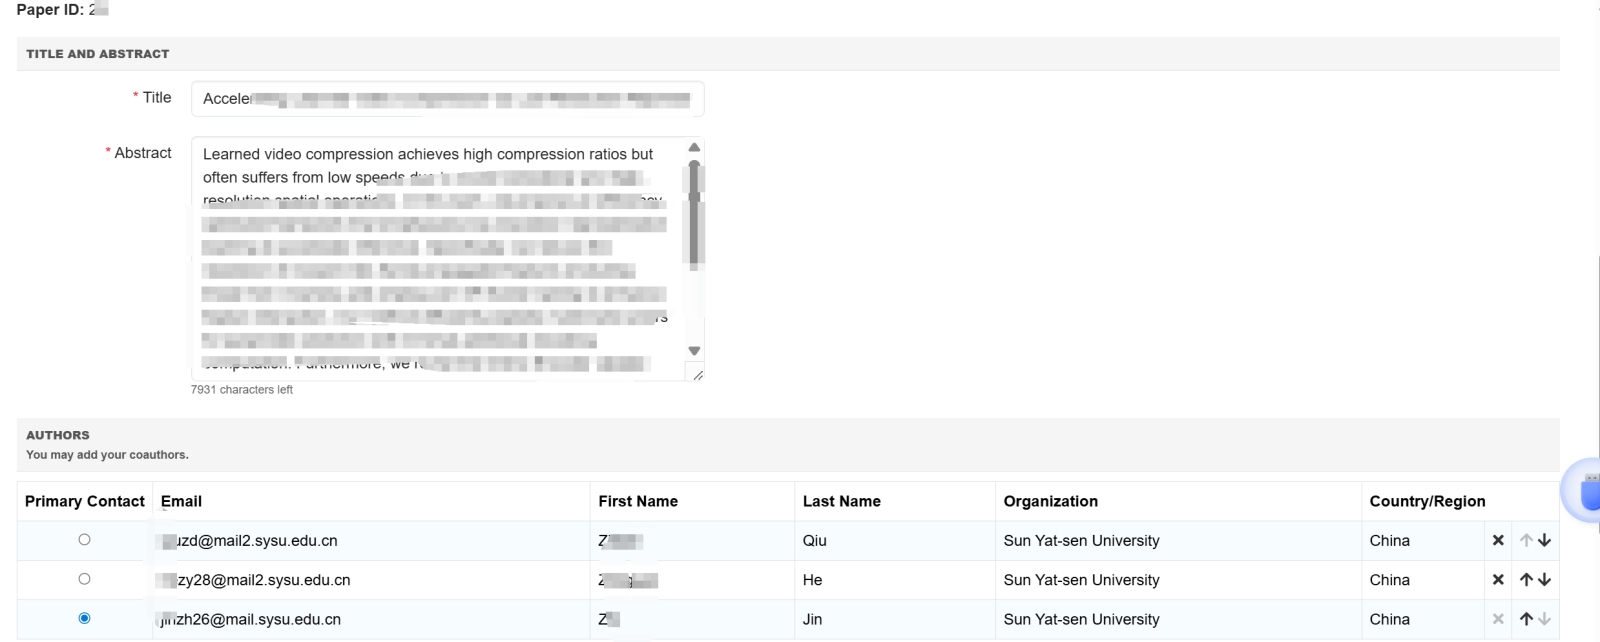This screenshot has height=642, width=1600.
Task: Click the Organization column header
Action: click(1050, 501)
